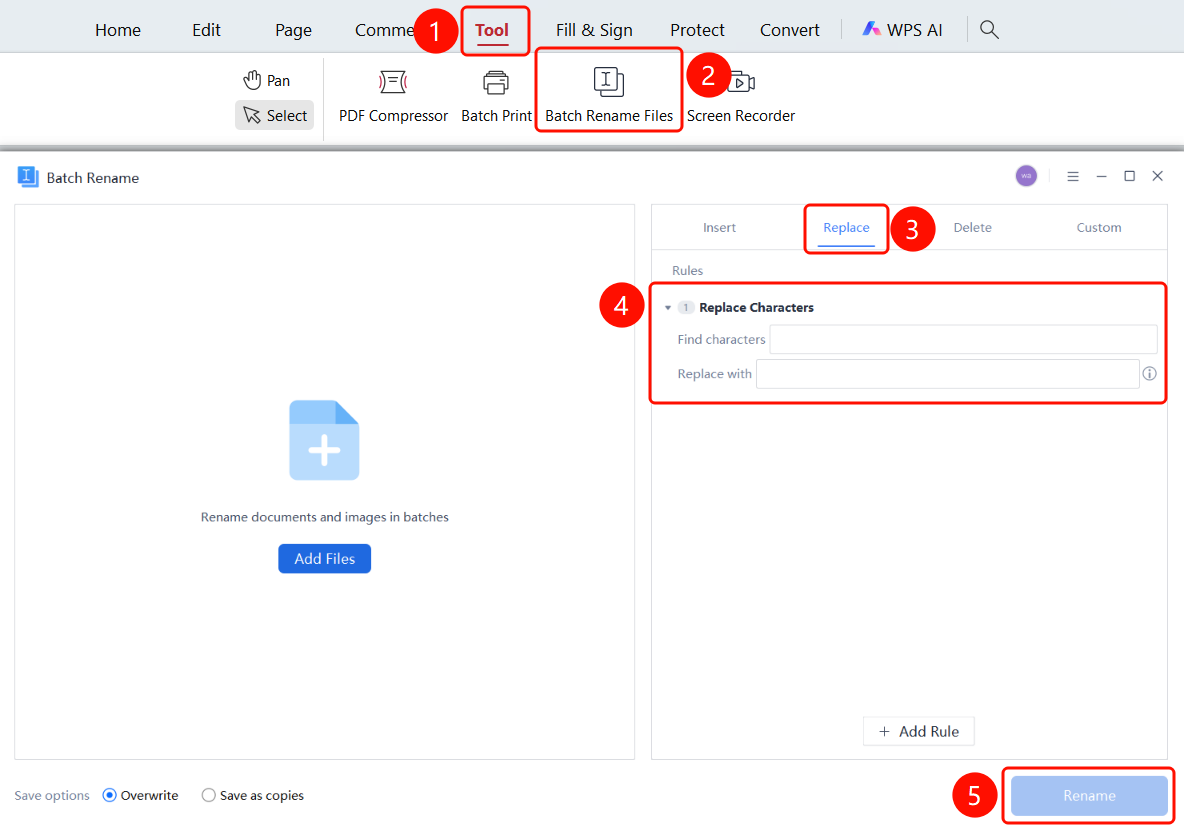Click 'Rename documents and images in batches' text
1184x831 pixels.
coord(325,517)
